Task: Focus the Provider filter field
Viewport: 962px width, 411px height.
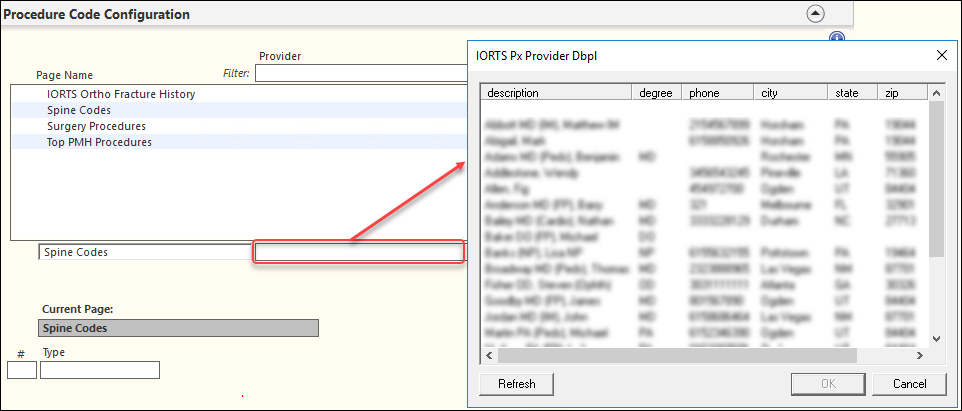Action: 361,74
